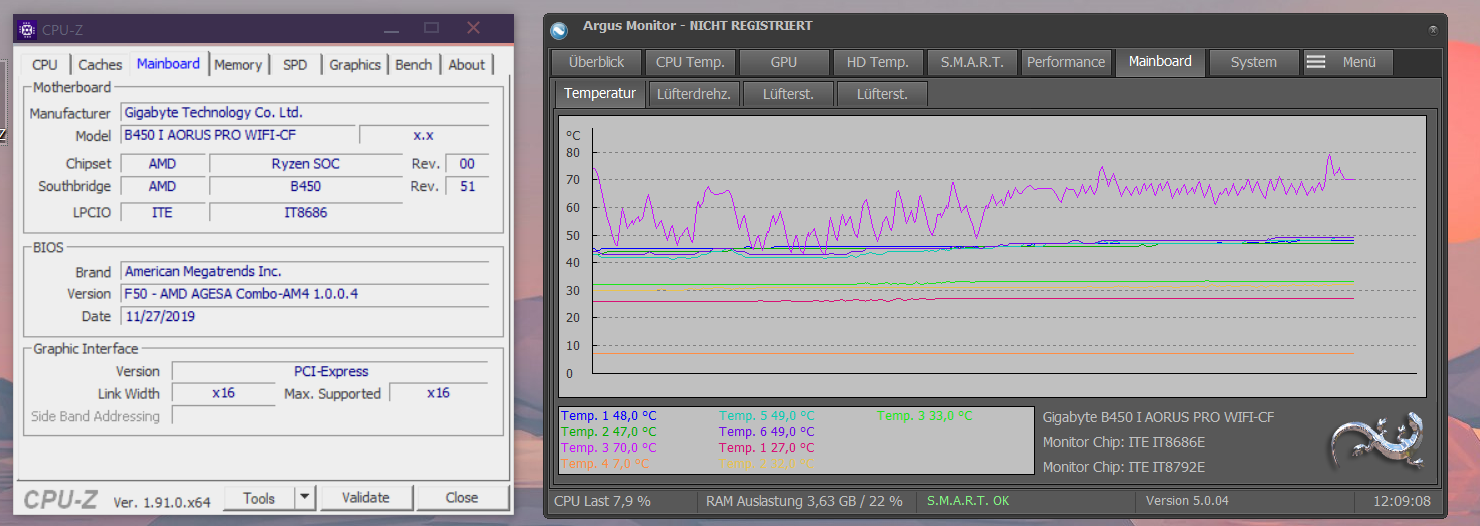Open the hamburger icon beside Menü
The image size is (1480, 526).
(1316, 62)
